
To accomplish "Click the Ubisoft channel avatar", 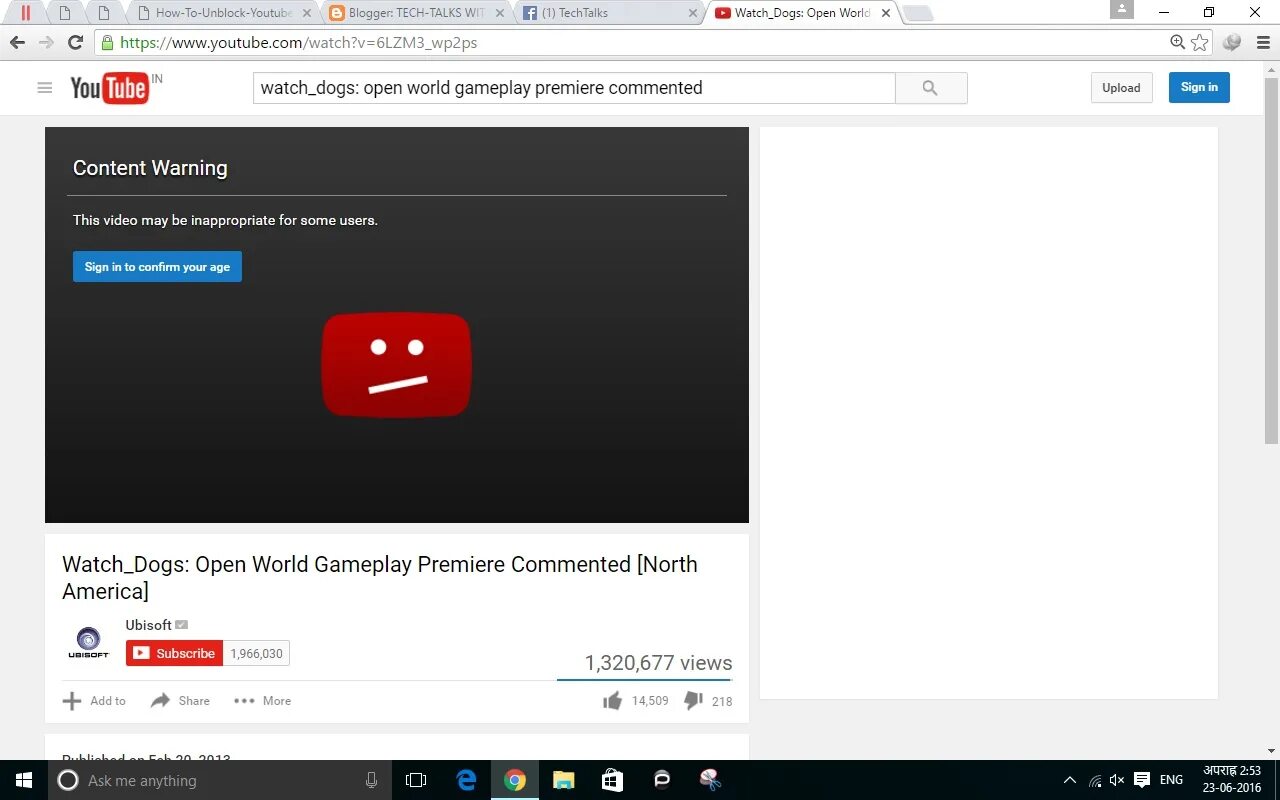I will click(x=88, y=642).
